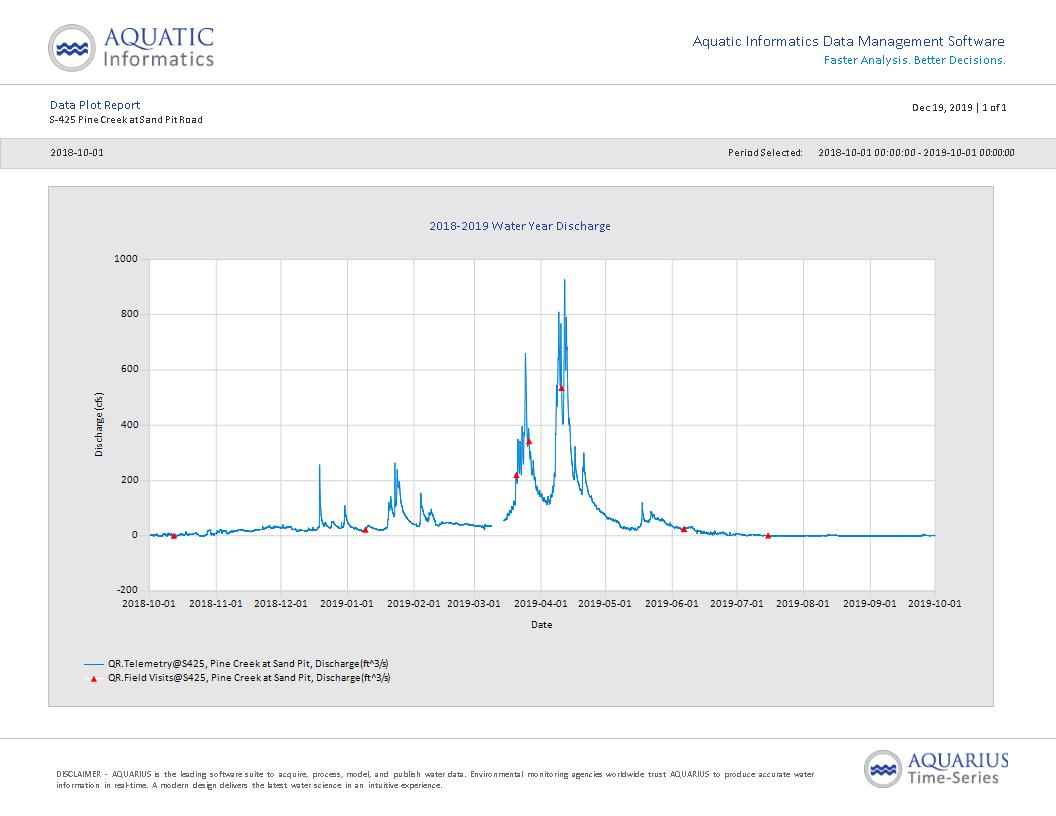The height and width of the screenshot is (816, 1056).
Task: Click 'Aquatic Informatics Data Management Software' header text
Action: pos(849,41)
